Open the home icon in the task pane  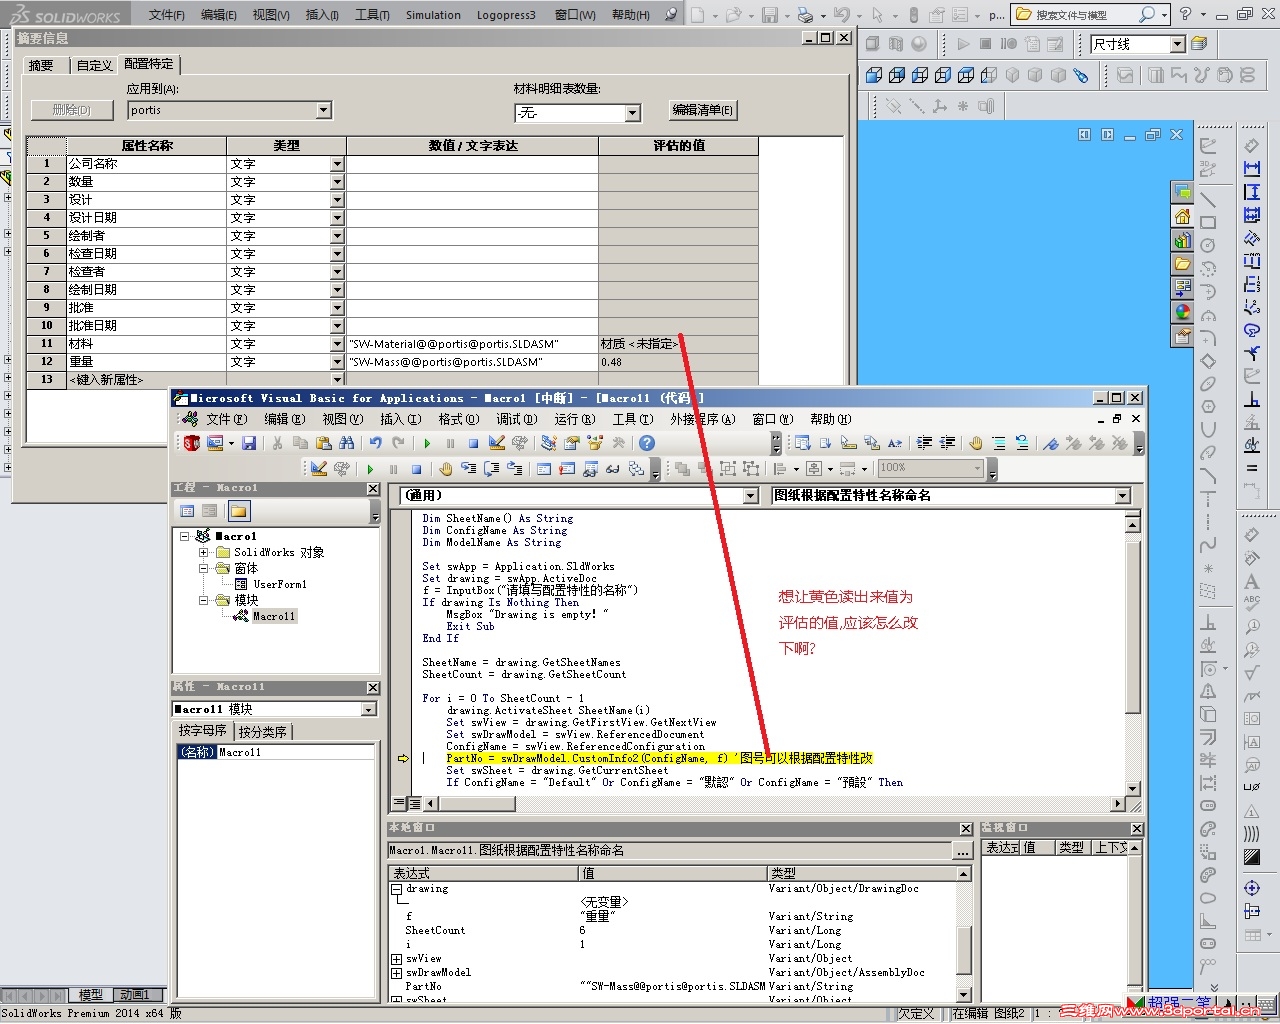(x=1182, y=216)
